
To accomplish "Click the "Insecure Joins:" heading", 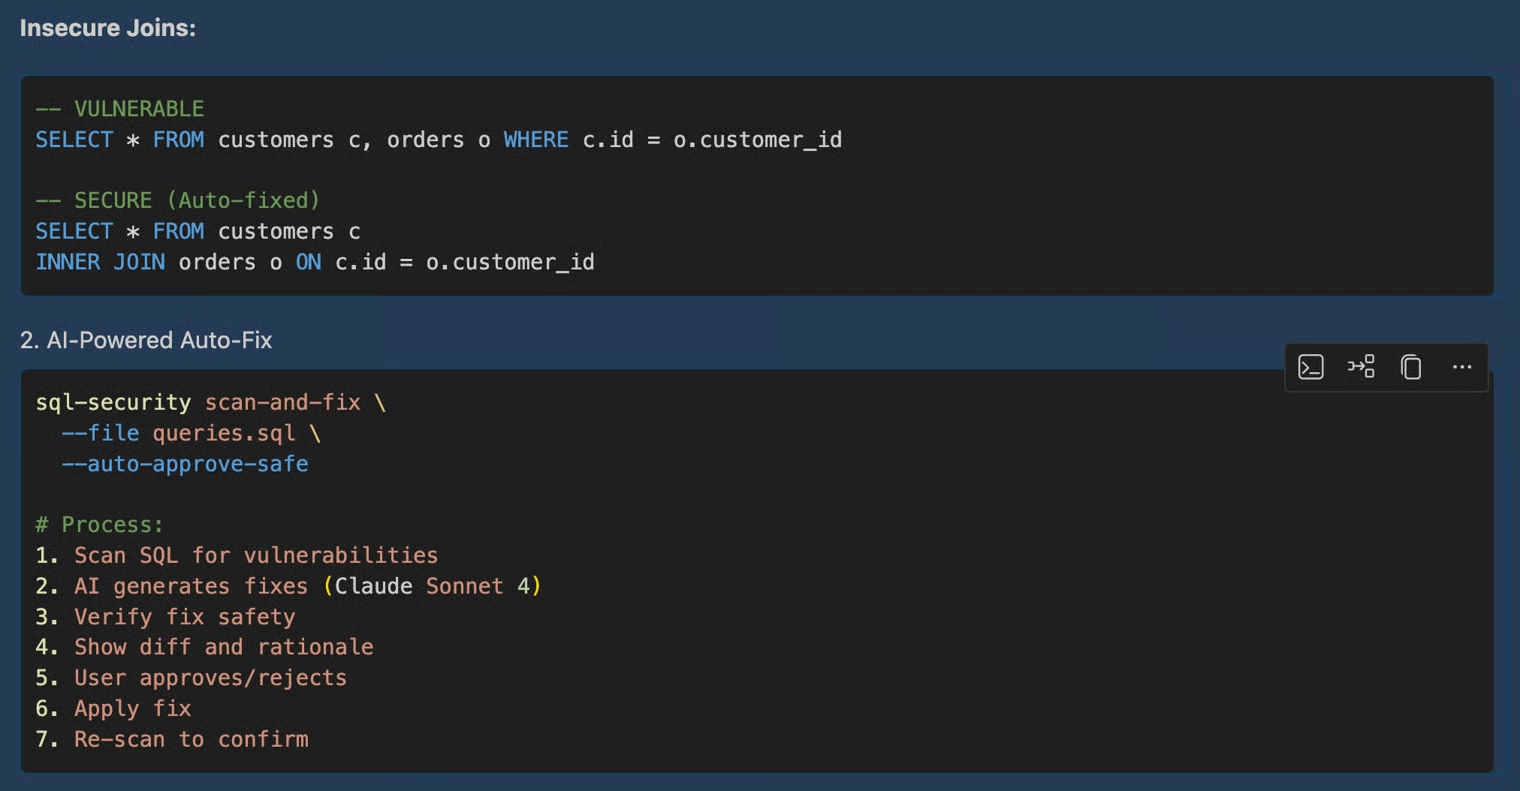I will coord(108,28).
